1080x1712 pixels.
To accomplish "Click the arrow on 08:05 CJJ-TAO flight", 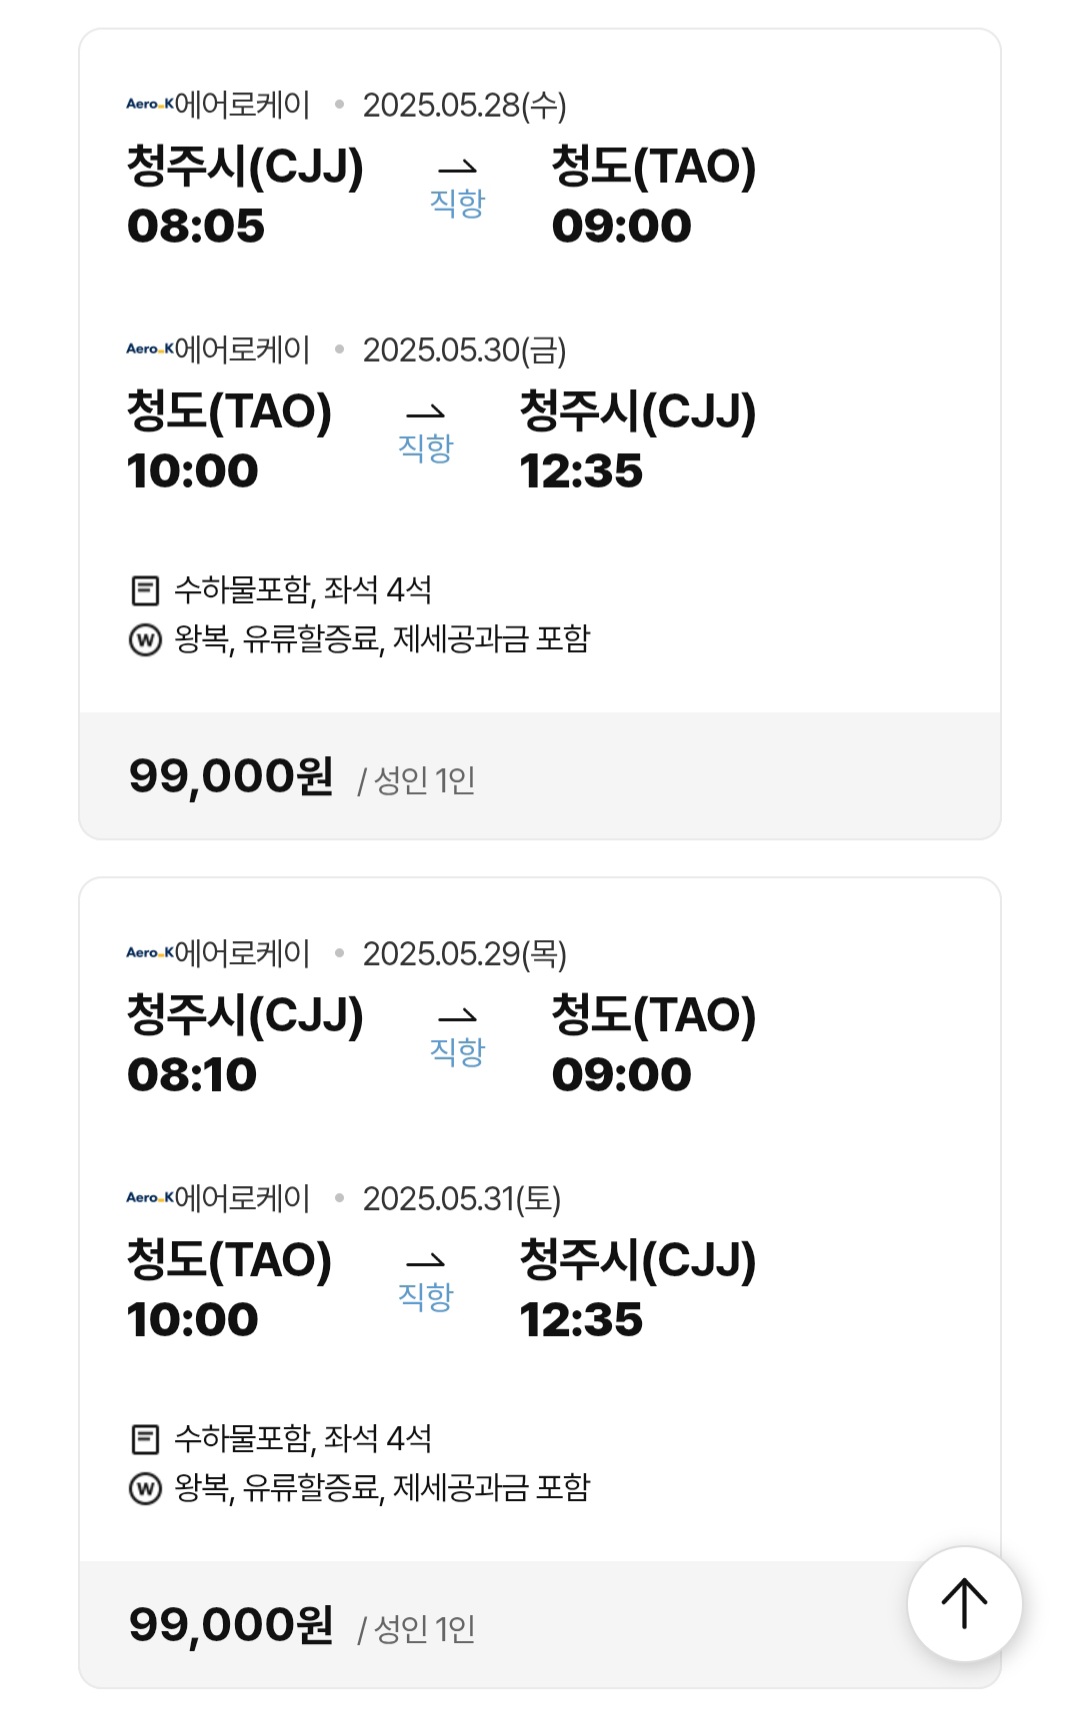I will pos(457,168).
